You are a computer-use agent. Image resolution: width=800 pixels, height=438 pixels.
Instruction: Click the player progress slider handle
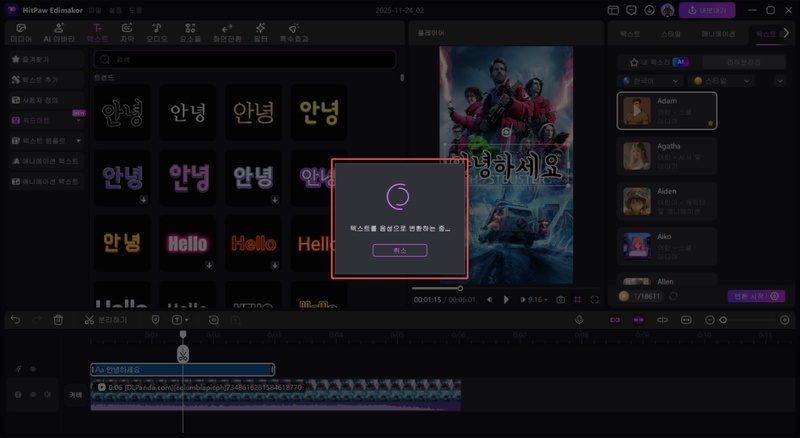460,288
